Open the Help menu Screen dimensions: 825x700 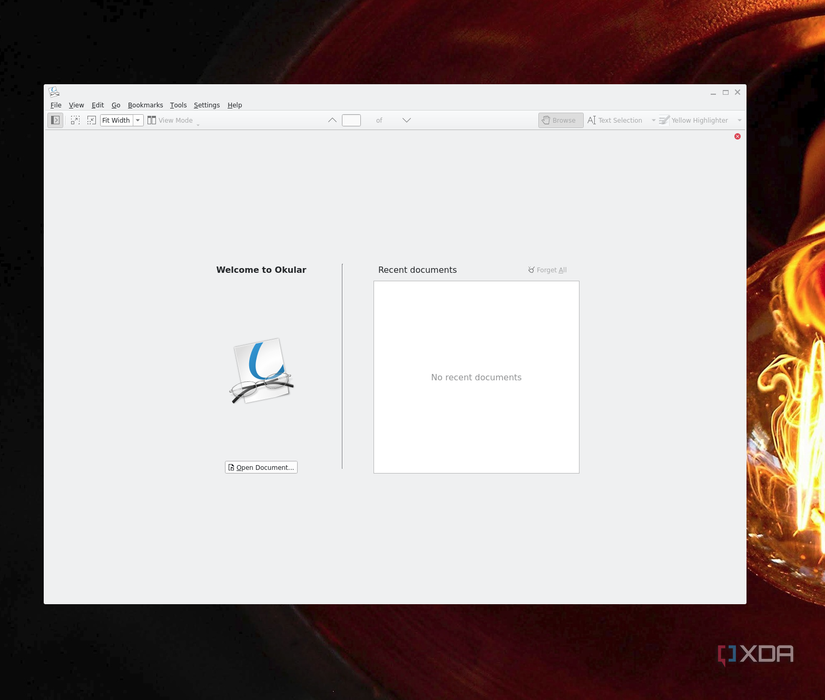(235, 105)
